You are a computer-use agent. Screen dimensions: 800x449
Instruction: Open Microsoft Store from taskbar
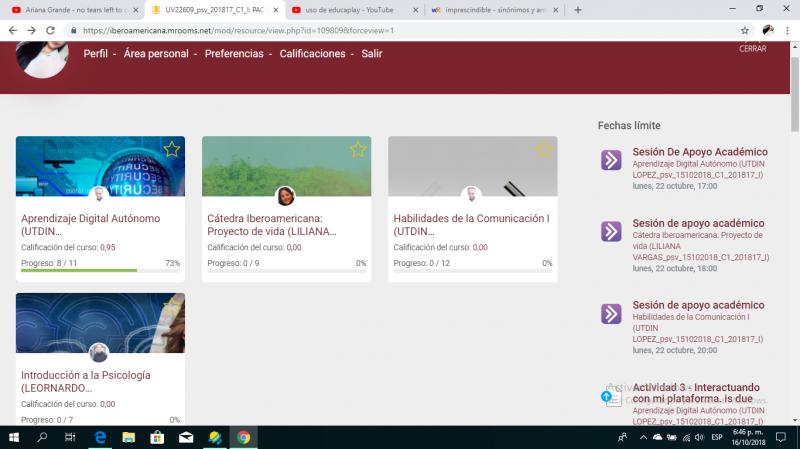tap(157, 437)
